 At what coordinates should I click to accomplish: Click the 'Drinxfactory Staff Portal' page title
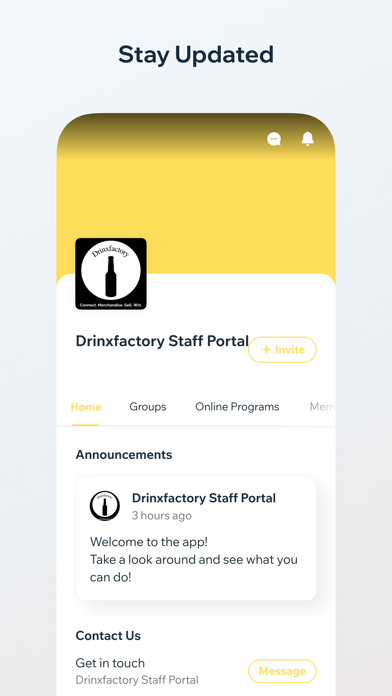coord(162,341)
